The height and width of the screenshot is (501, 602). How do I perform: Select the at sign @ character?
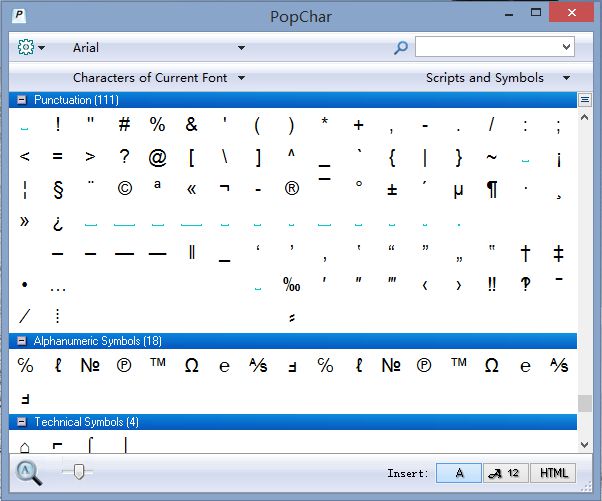click(157, 157)
